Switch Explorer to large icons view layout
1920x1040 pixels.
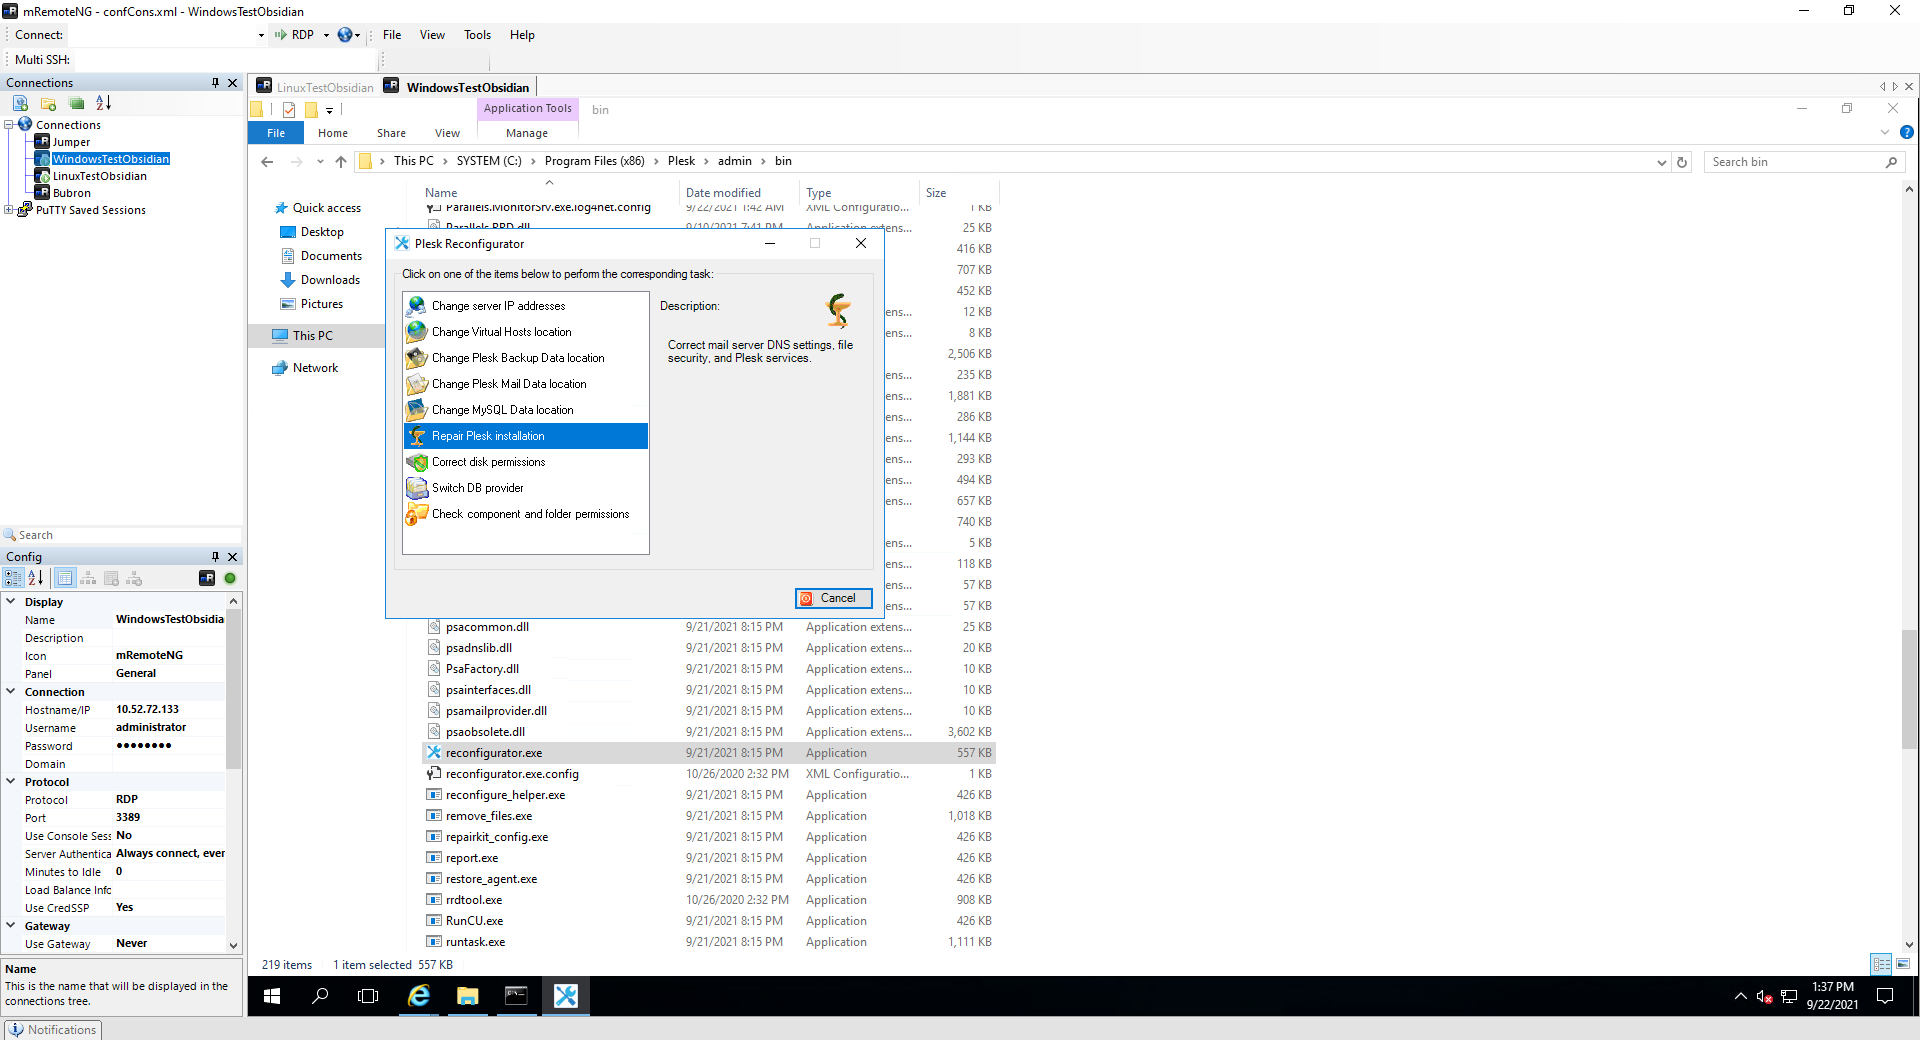pos(1902,964)
